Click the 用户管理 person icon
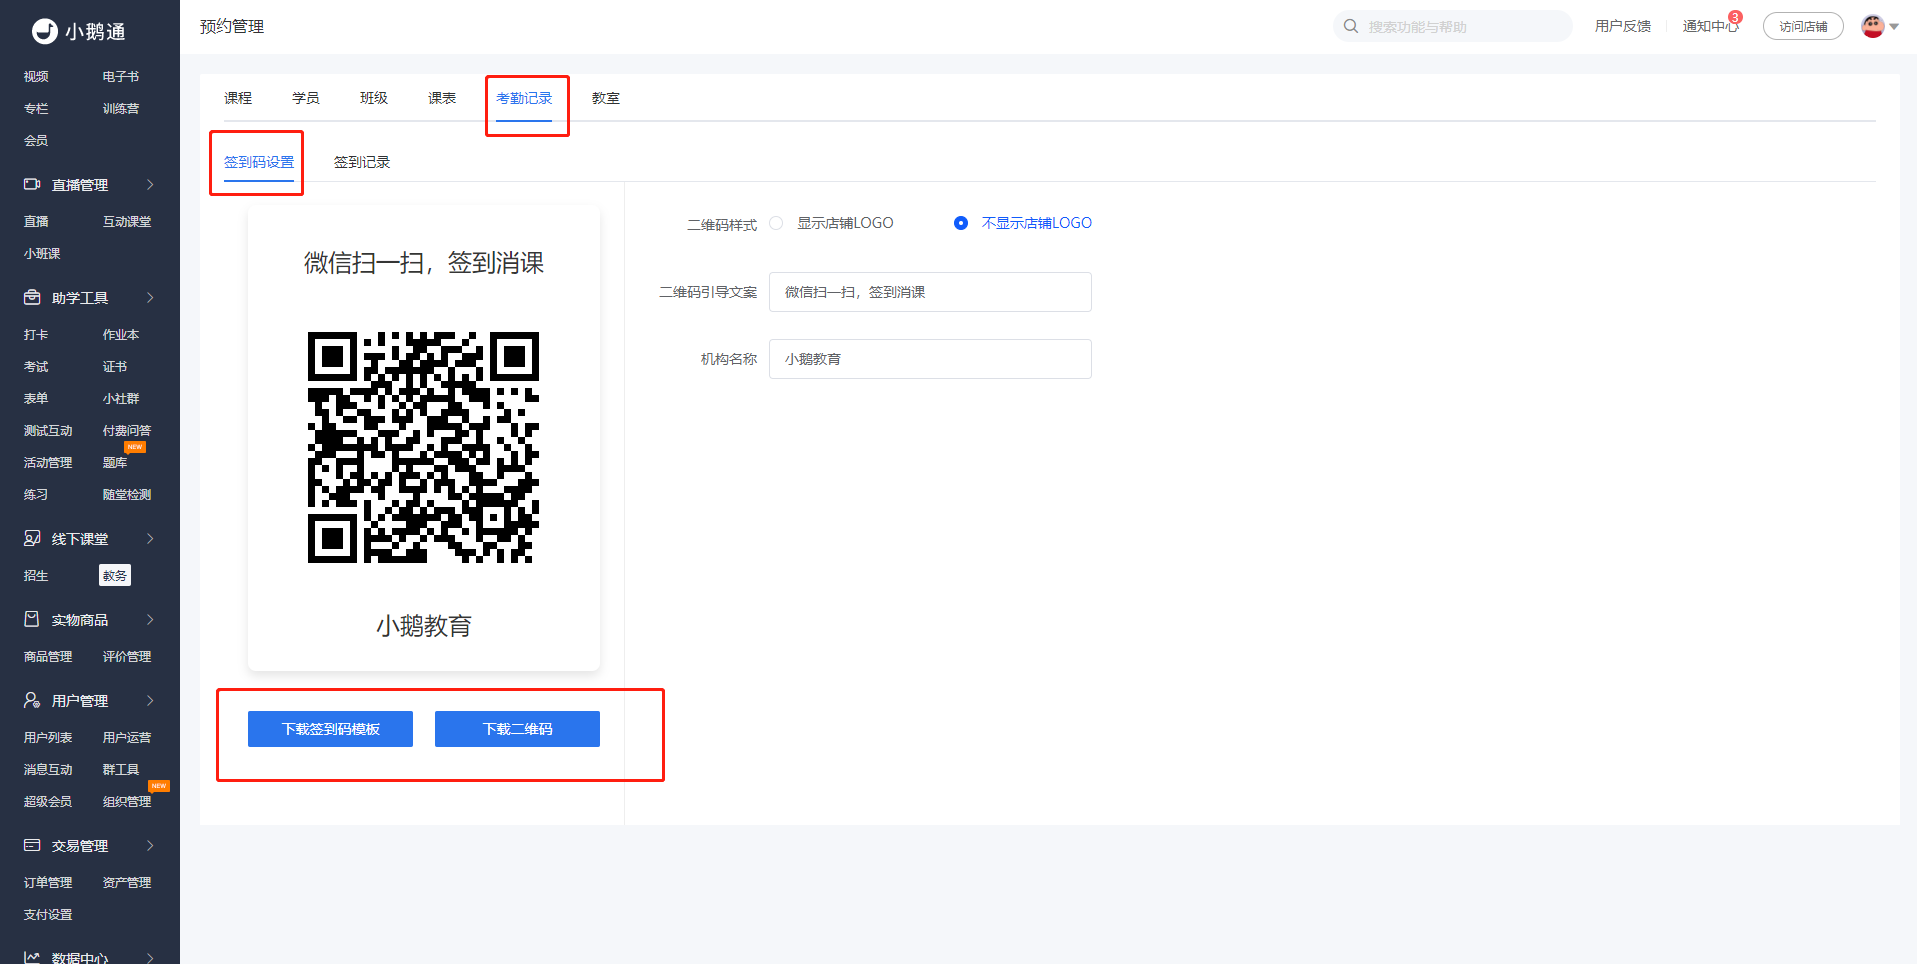This screenshot has height=964, width=1917. 32,701
